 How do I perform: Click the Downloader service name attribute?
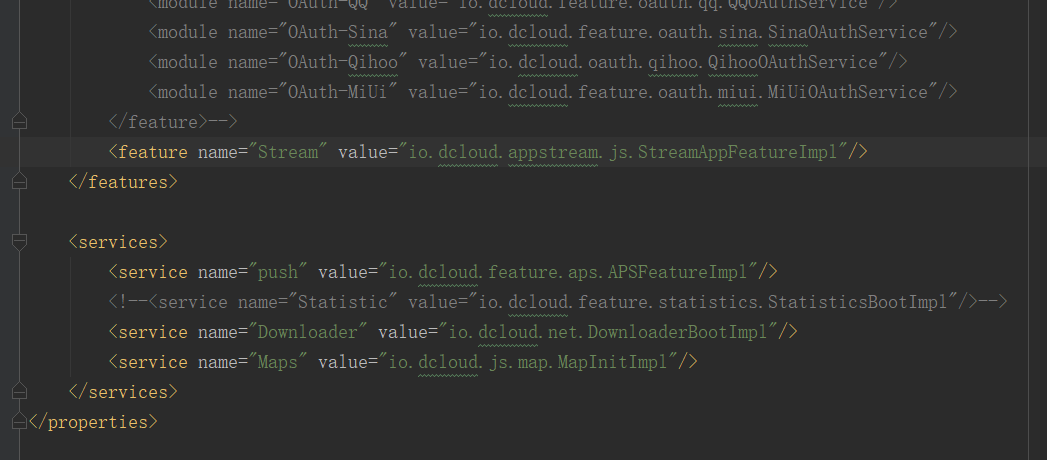(313, 332)
